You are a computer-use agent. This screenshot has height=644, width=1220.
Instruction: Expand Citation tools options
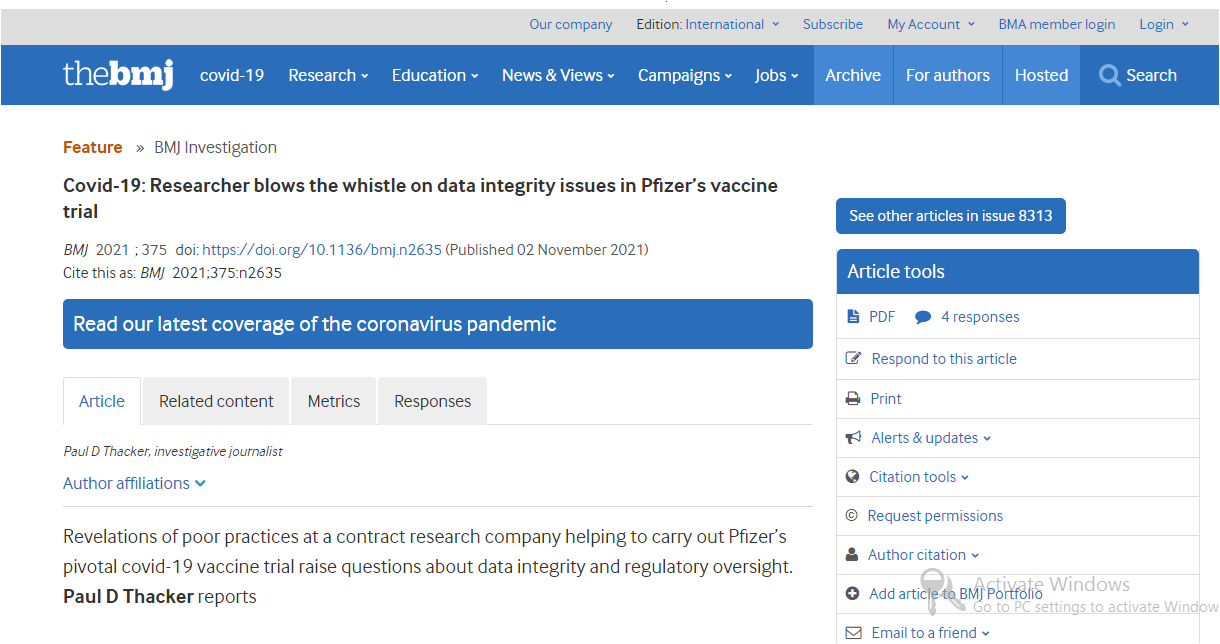[919, 477]
